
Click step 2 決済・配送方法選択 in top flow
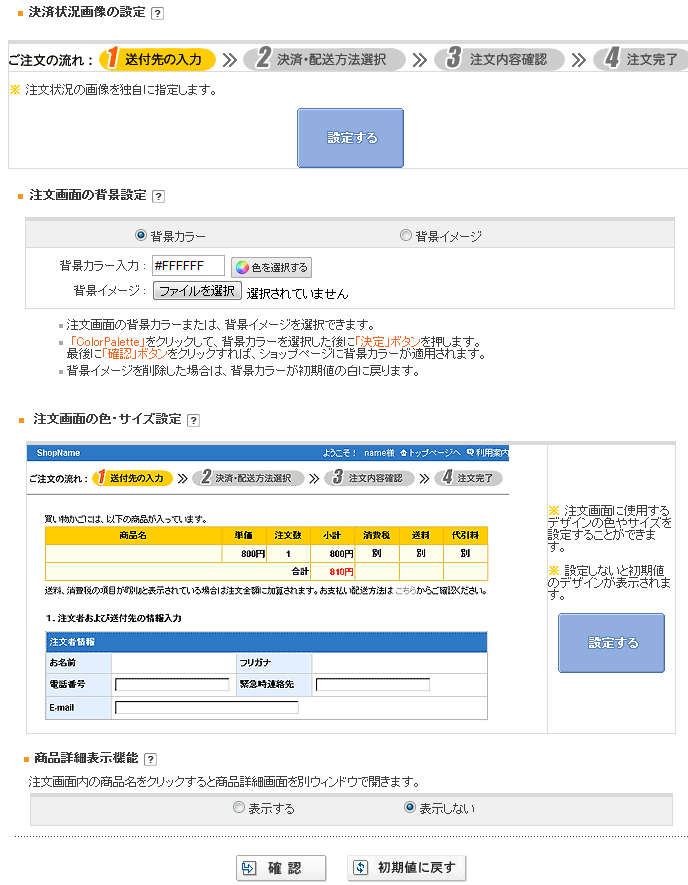324,59
